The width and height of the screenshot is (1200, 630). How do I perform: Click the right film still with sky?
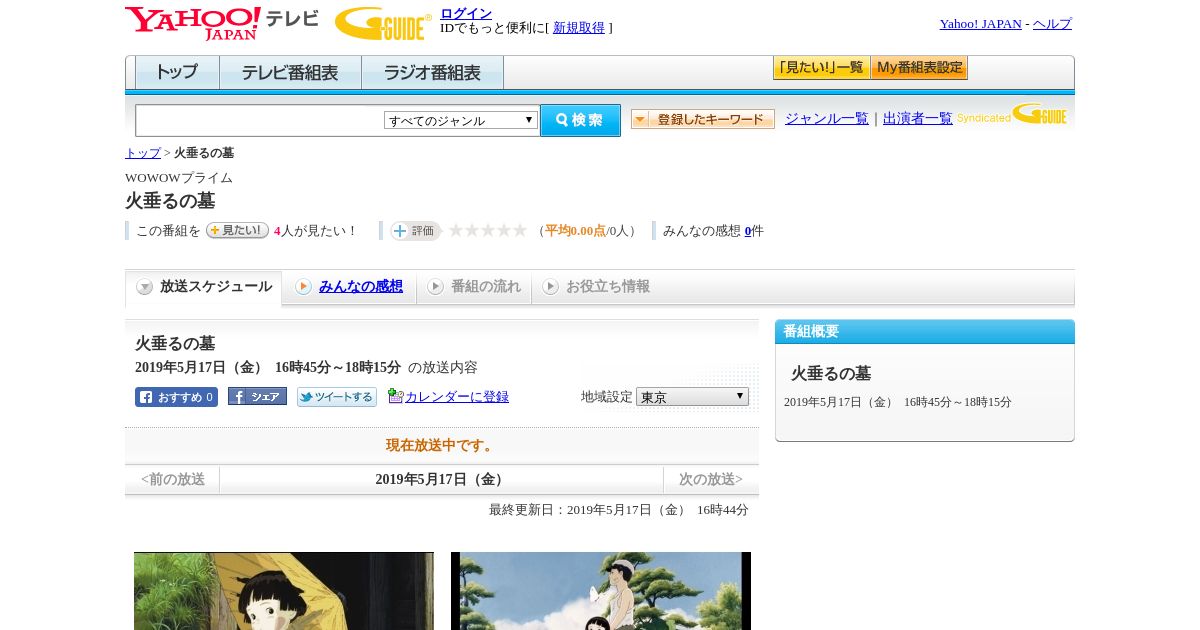click(601, 591)
